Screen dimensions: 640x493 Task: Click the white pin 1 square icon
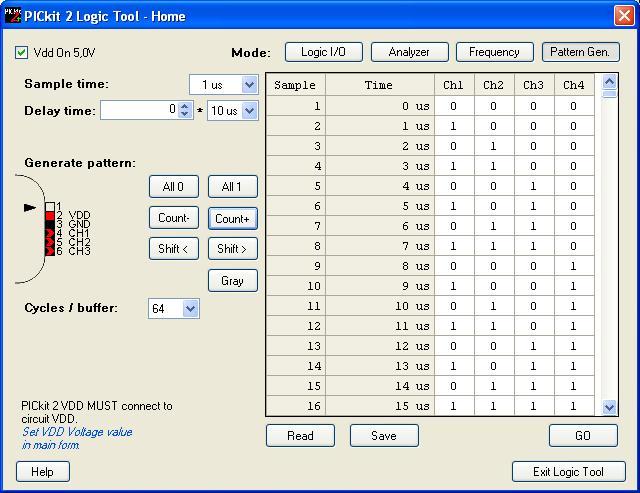[x=50, y=207]
